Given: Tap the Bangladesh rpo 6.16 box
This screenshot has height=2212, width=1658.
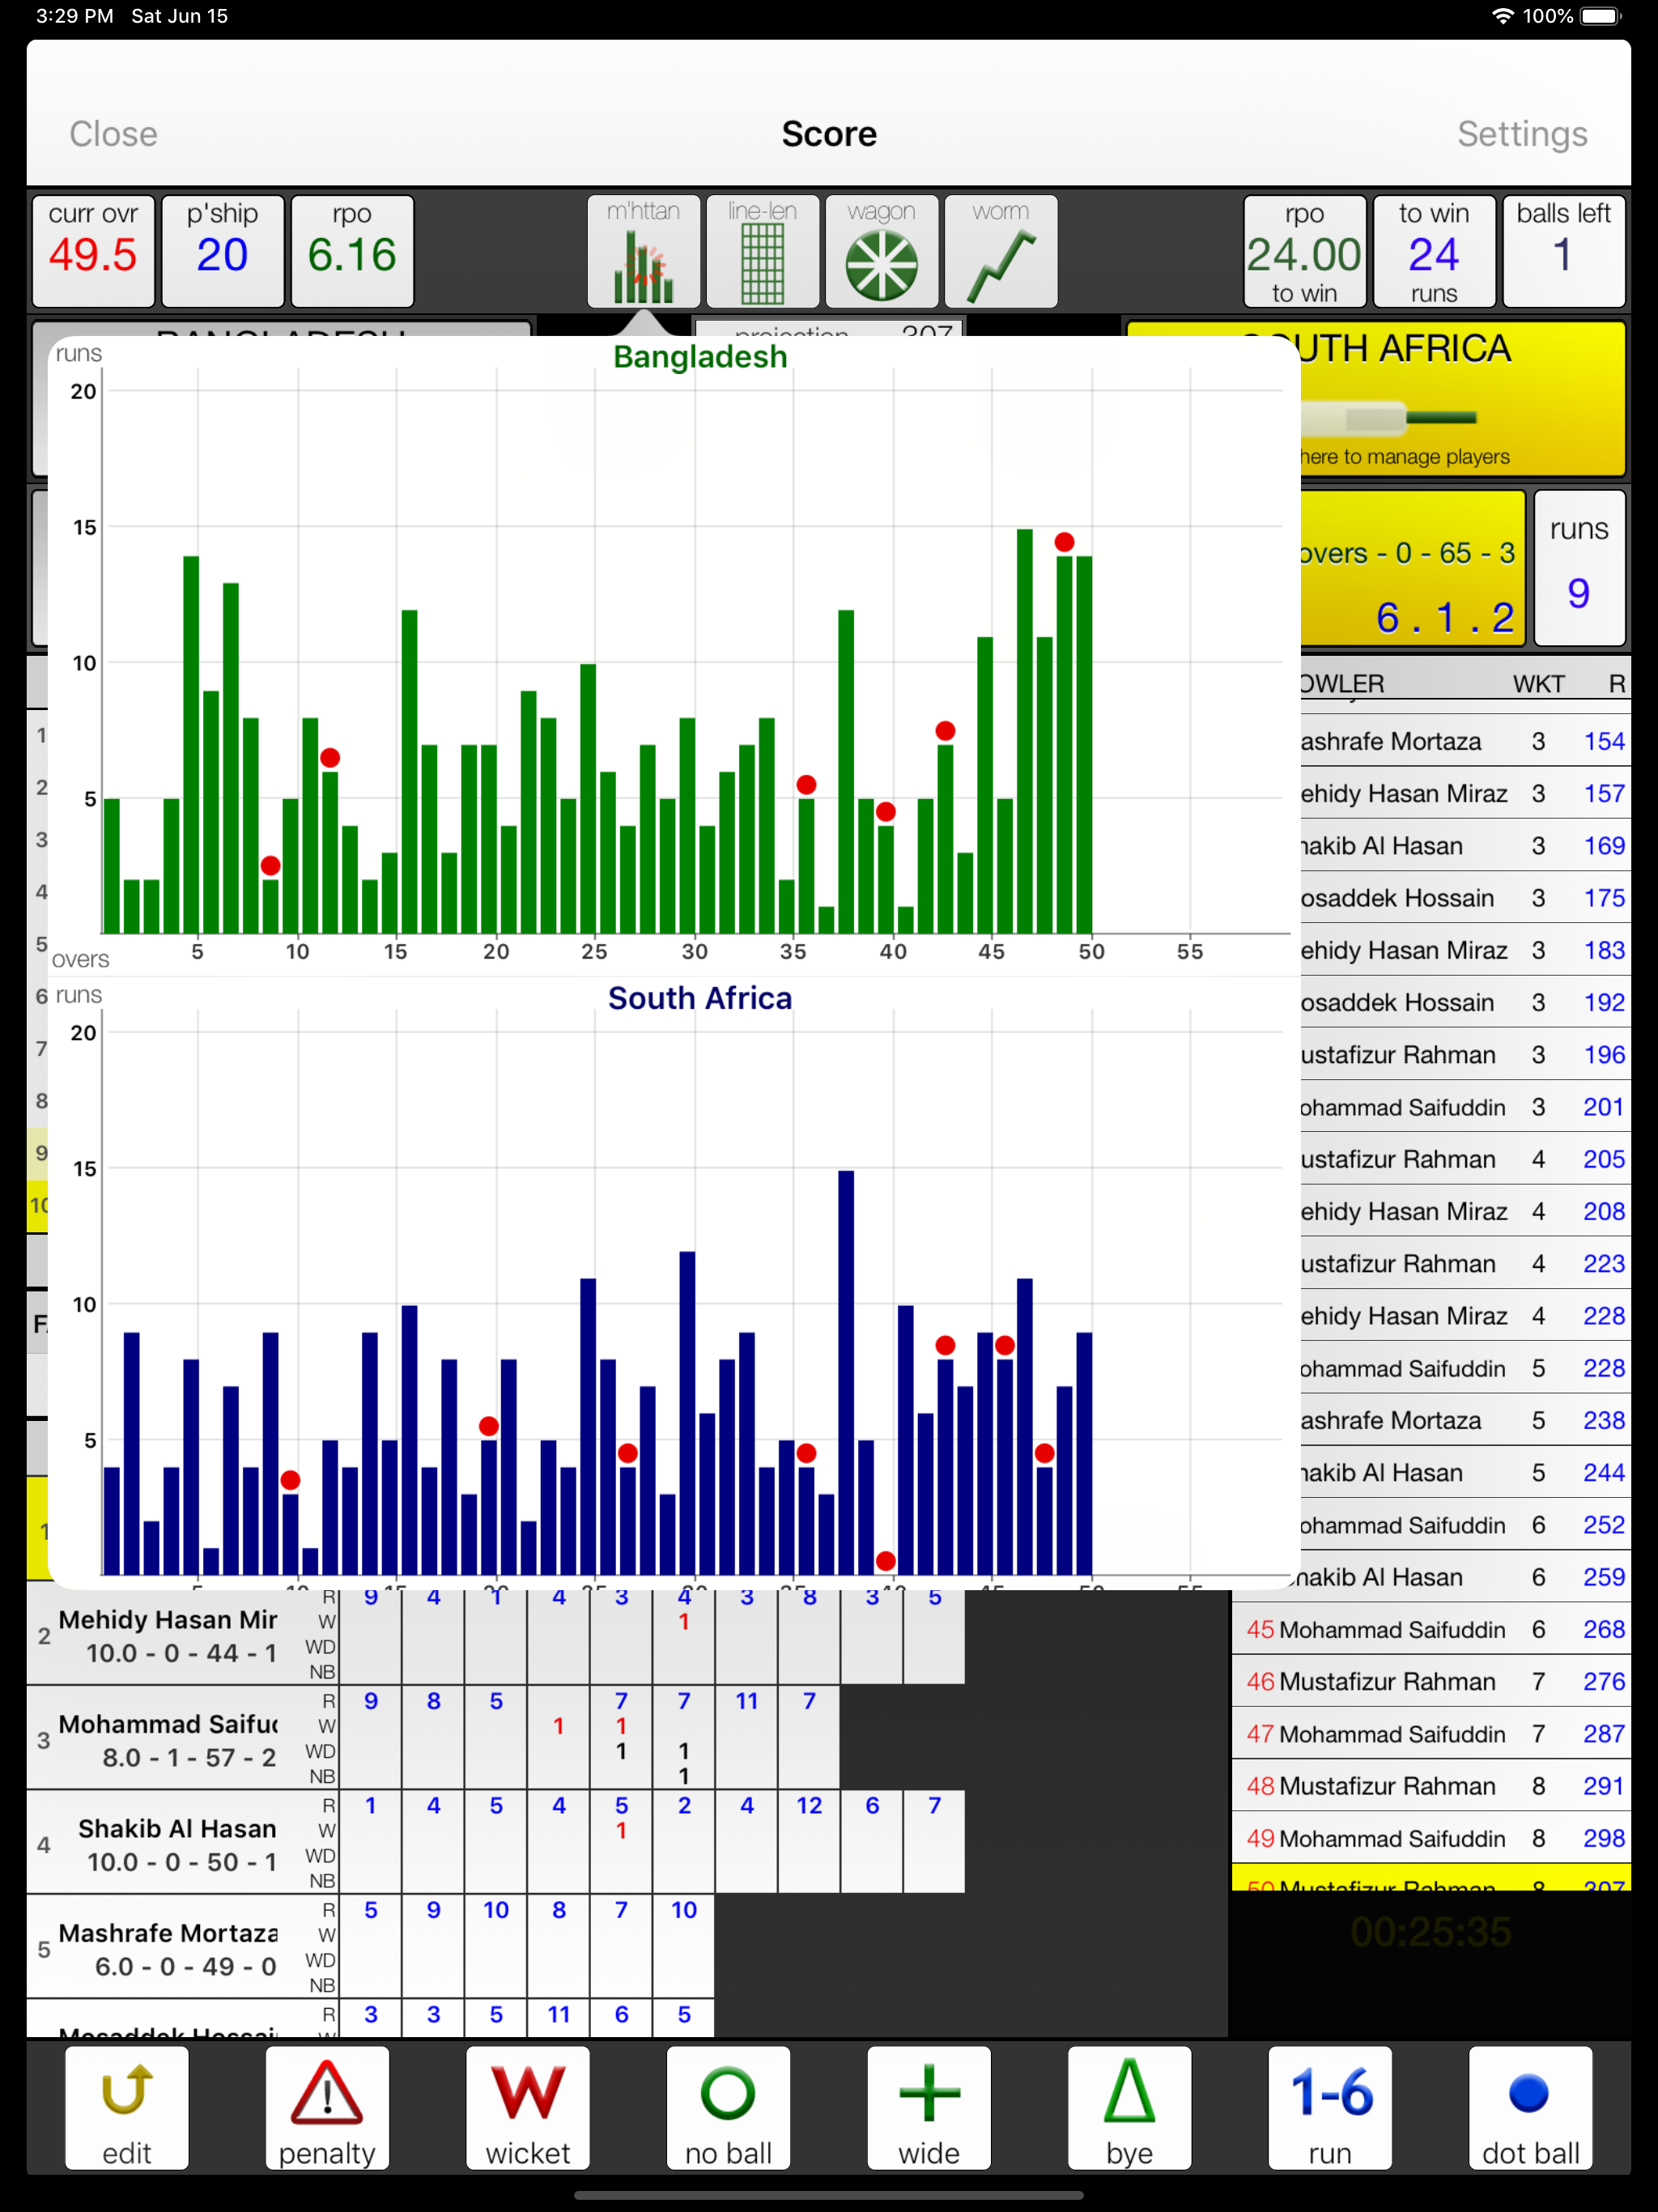Looking at the screenshot, I should (352, 251).
